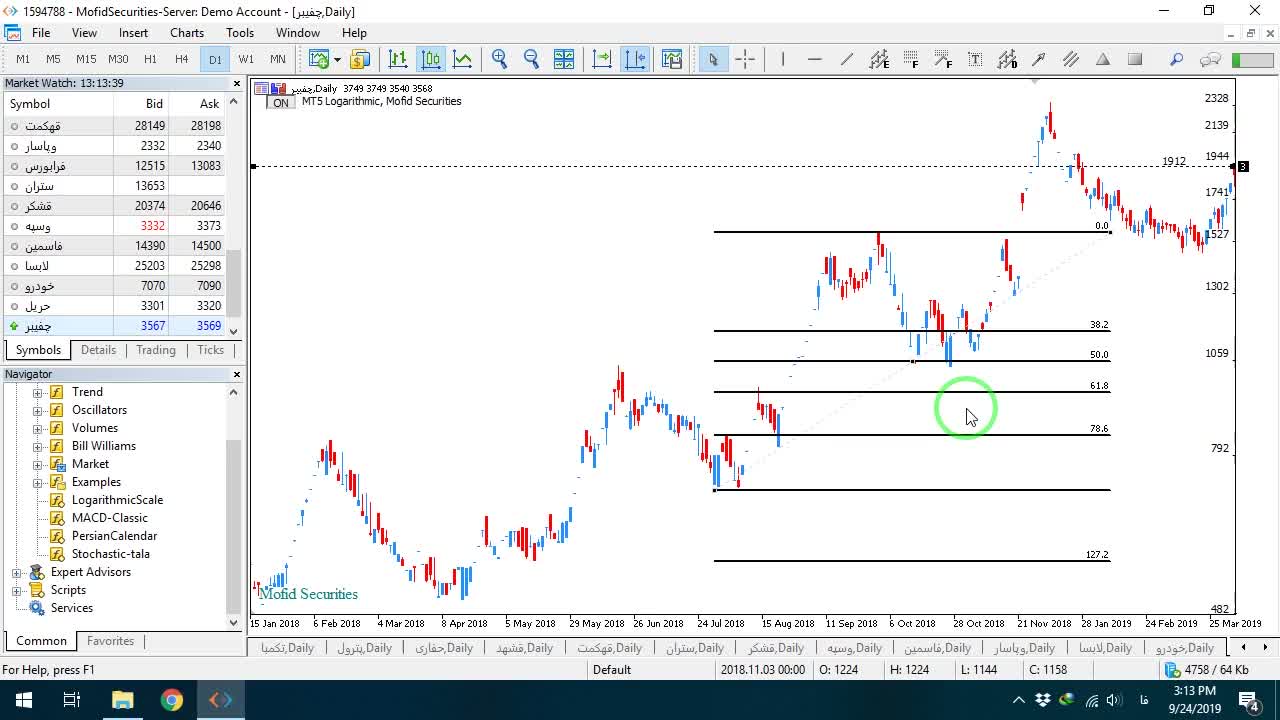Expand the Trend indicators folder

[x=38, y=392]
